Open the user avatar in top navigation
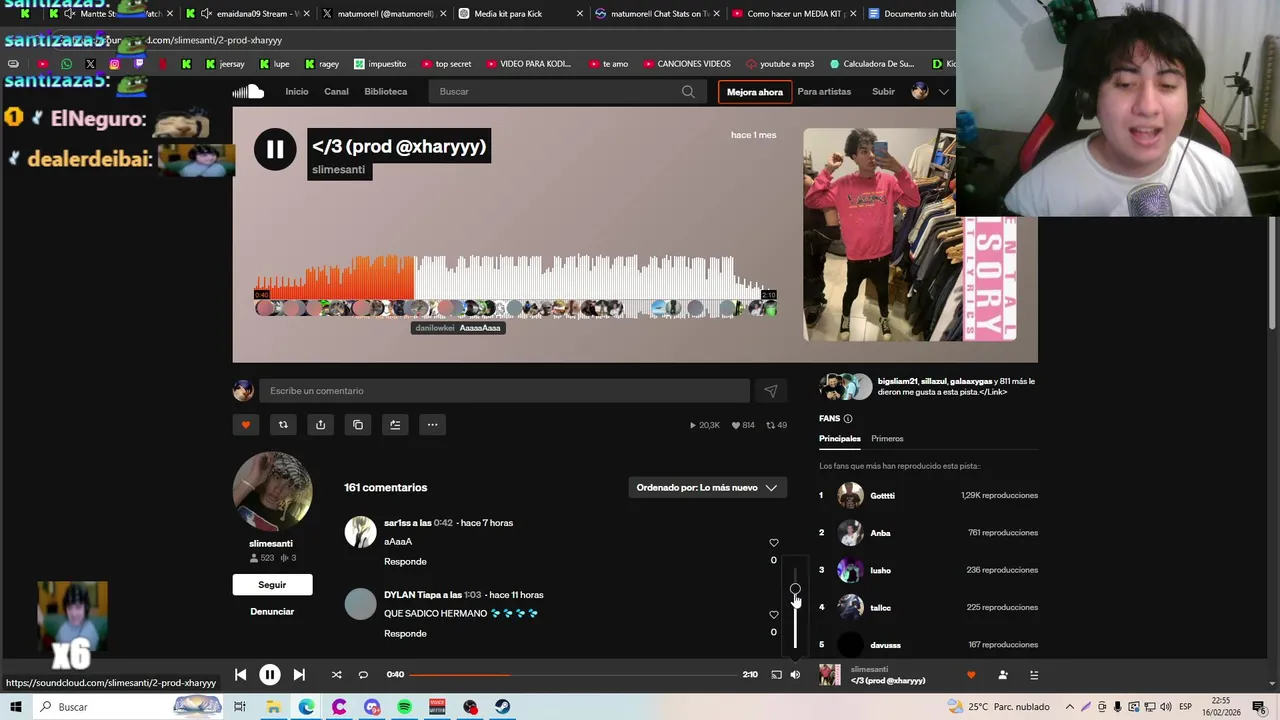 pyautogui.click(x=920, y=91)
